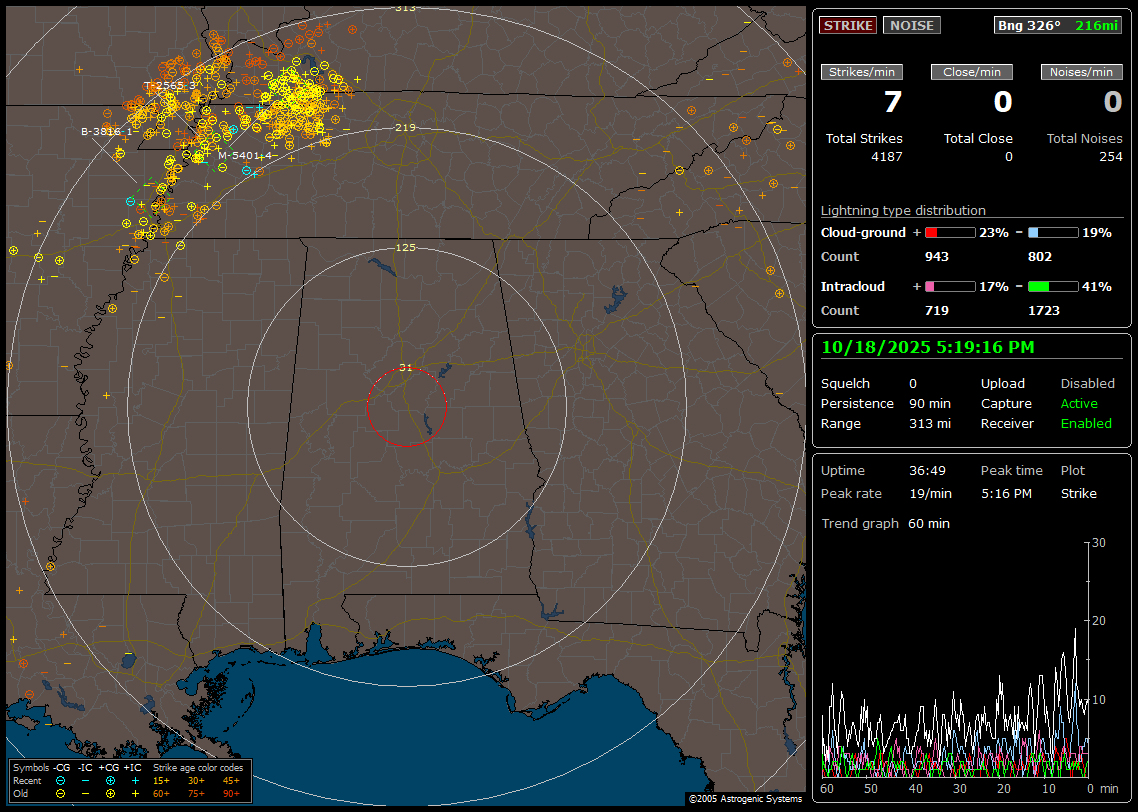Click the 90+ strike age color code

point(231,793)
